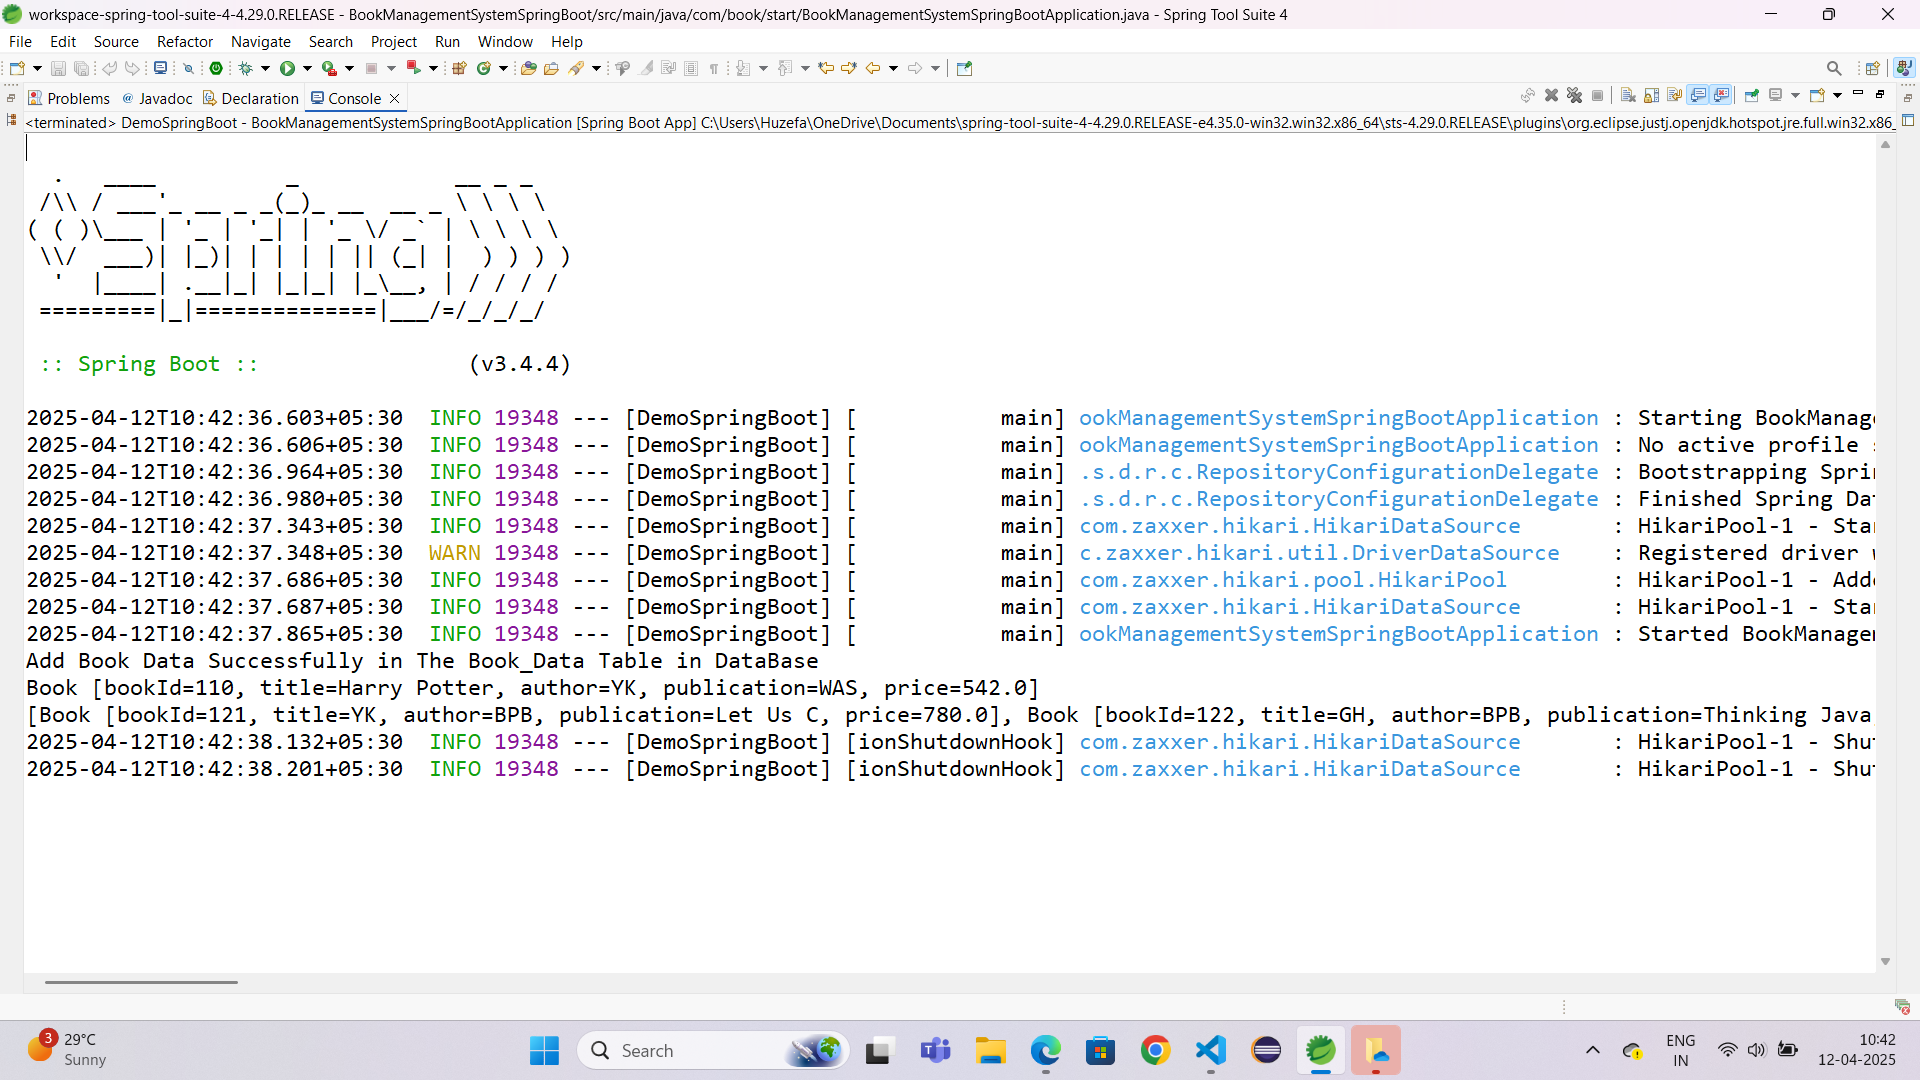Click the Remove Launch X icon
This screenshot has height=1080, width=1920.
pyautogui.click(x=1551, y=95)
